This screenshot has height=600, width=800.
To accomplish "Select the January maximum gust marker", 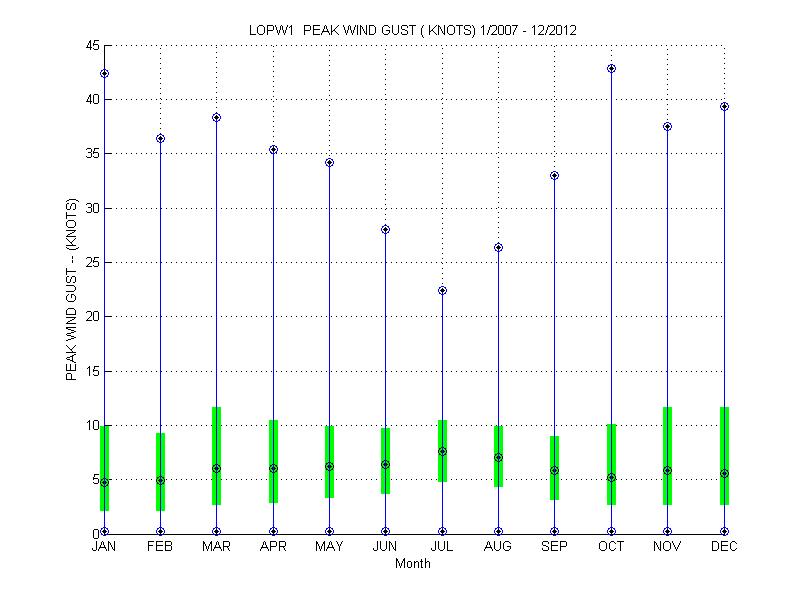I will pyautogui.click(x=105, y=73).
